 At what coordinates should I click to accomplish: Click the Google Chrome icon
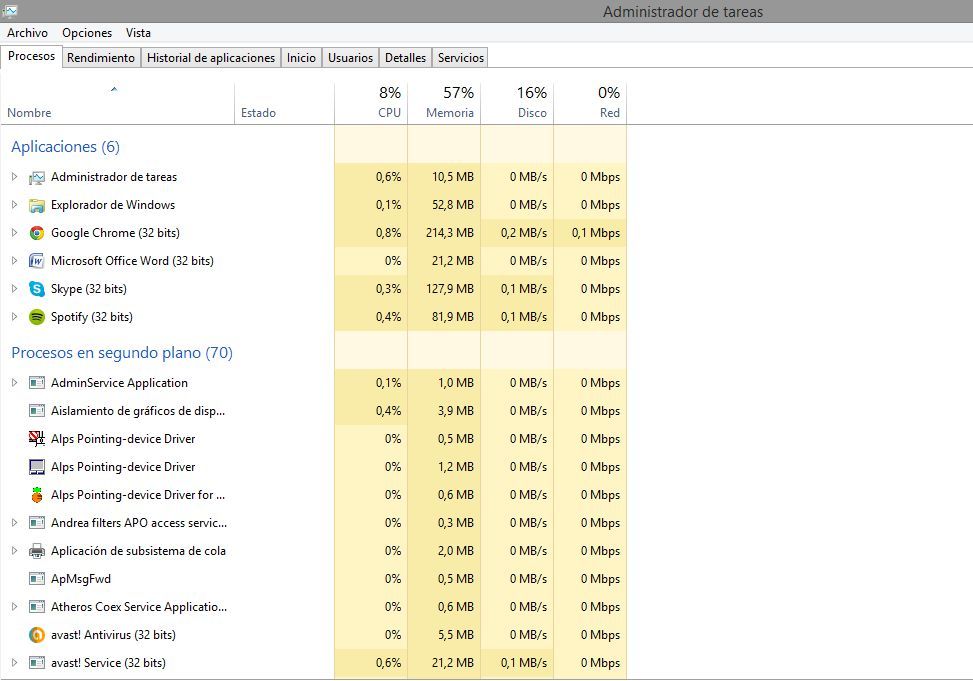coord(37,233)
